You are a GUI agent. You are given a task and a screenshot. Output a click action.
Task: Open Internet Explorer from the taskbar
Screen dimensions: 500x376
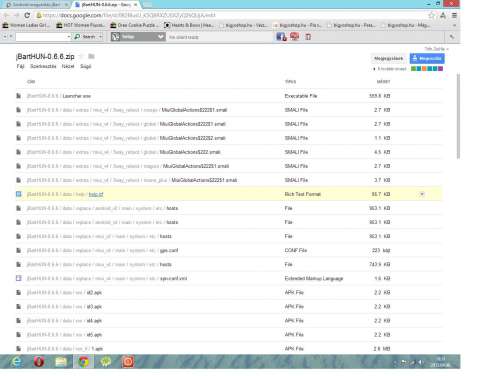16,362
